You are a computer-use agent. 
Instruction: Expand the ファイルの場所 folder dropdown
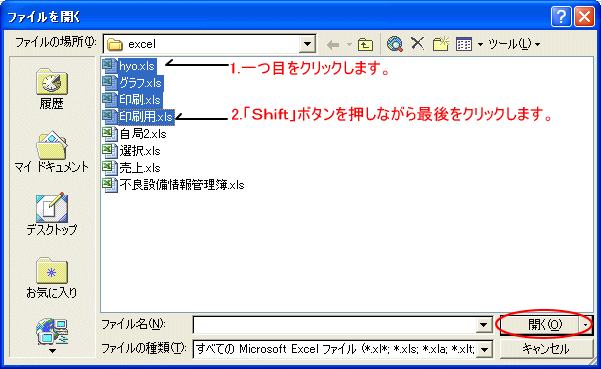pyautogui.click(x=307, y=44)
